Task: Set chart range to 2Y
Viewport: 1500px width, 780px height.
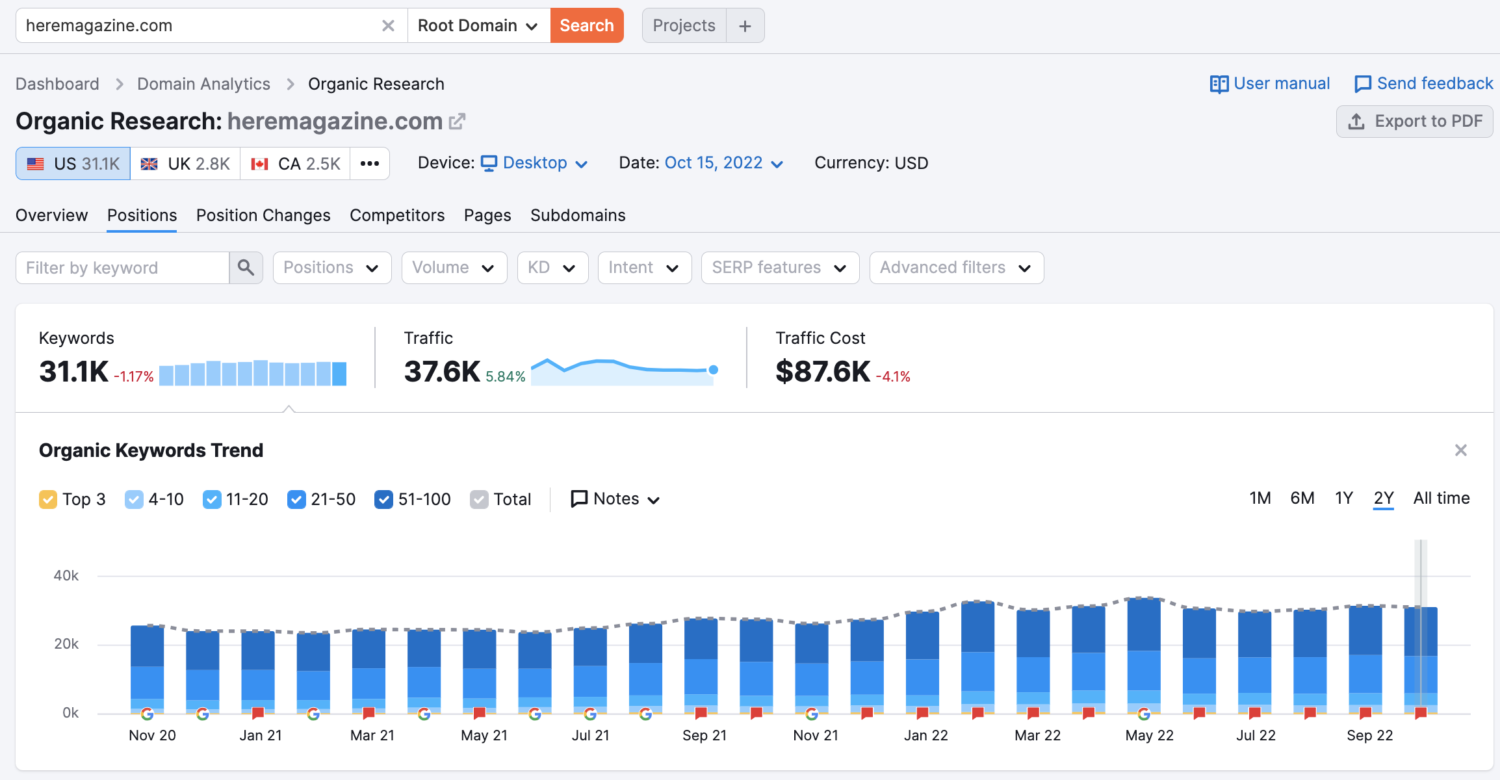Action: [1384, 498]
